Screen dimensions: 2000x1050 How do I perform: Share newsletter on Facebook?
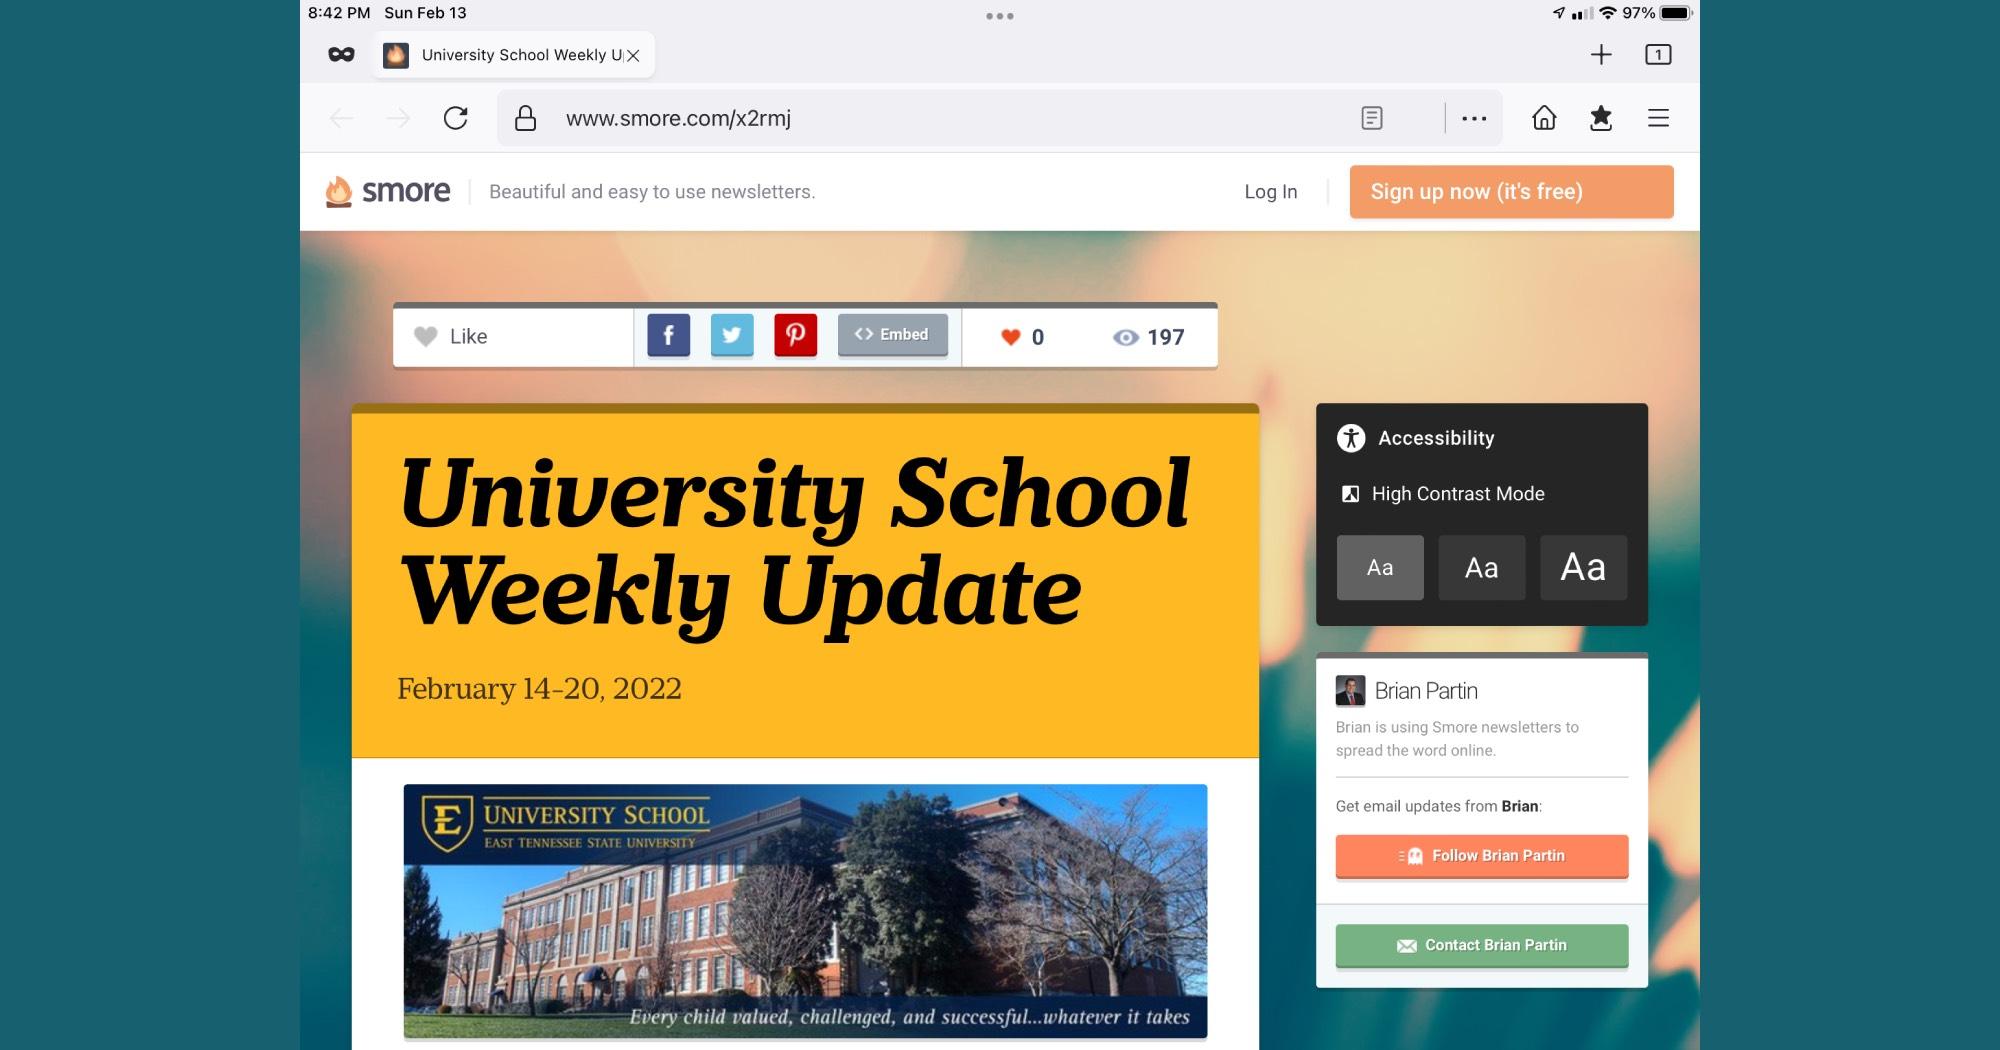pyautogui.click(x=668, y=336)
